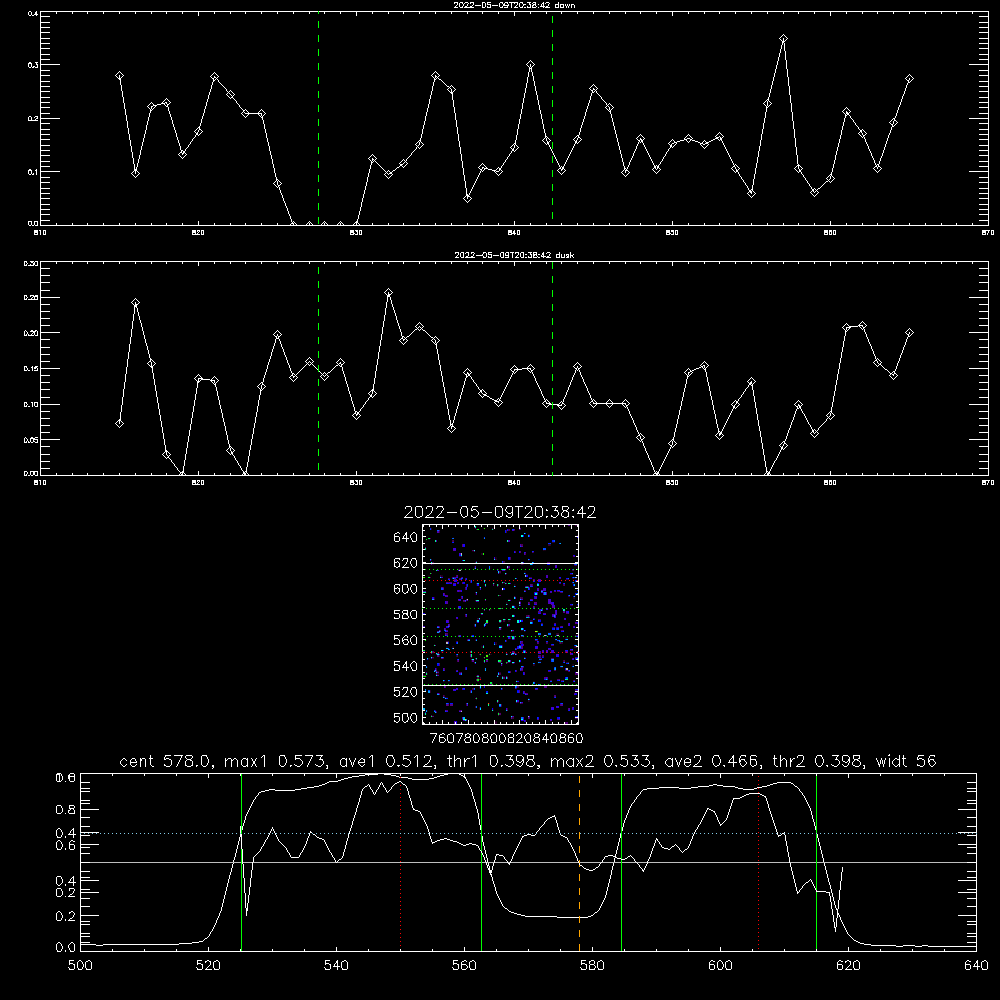This screenshot has height=1000, width=1000.
Task: Click the '820' label on the dawn plot x-axis
Action: tap(198, 233)
